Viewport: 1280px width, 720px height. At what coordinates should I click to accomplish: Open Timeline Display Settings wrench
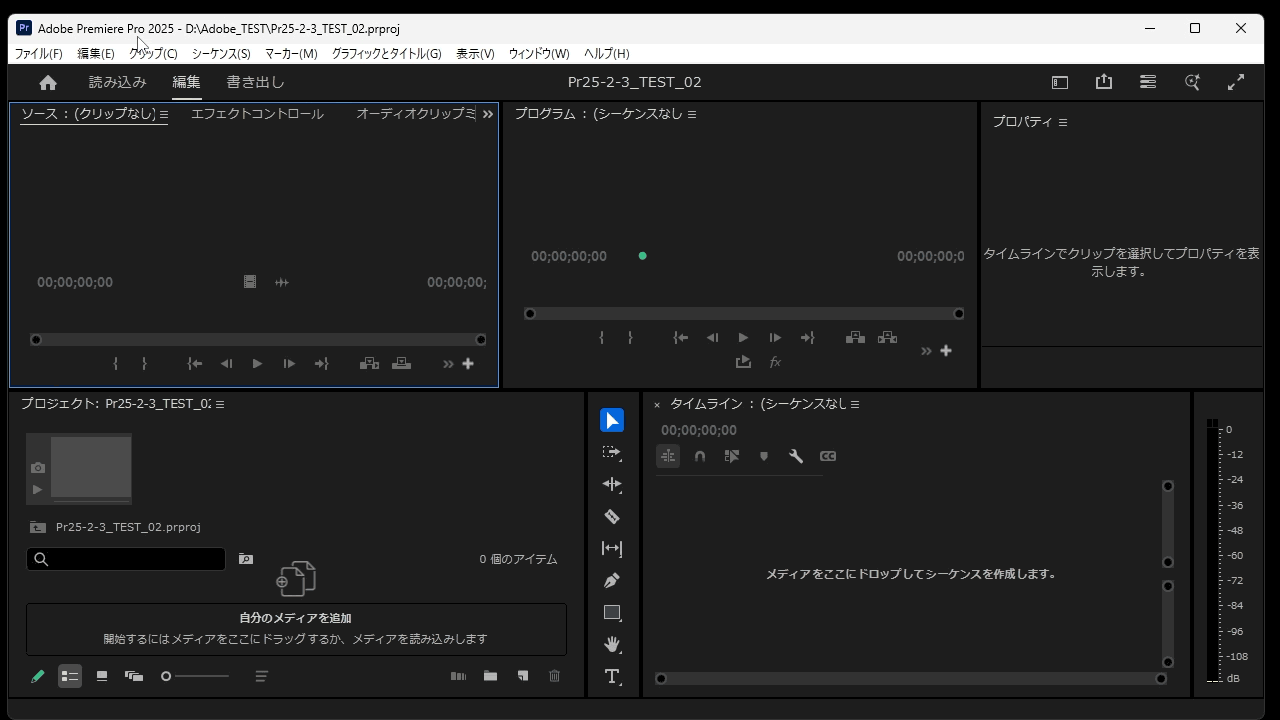tap(796, 456)
